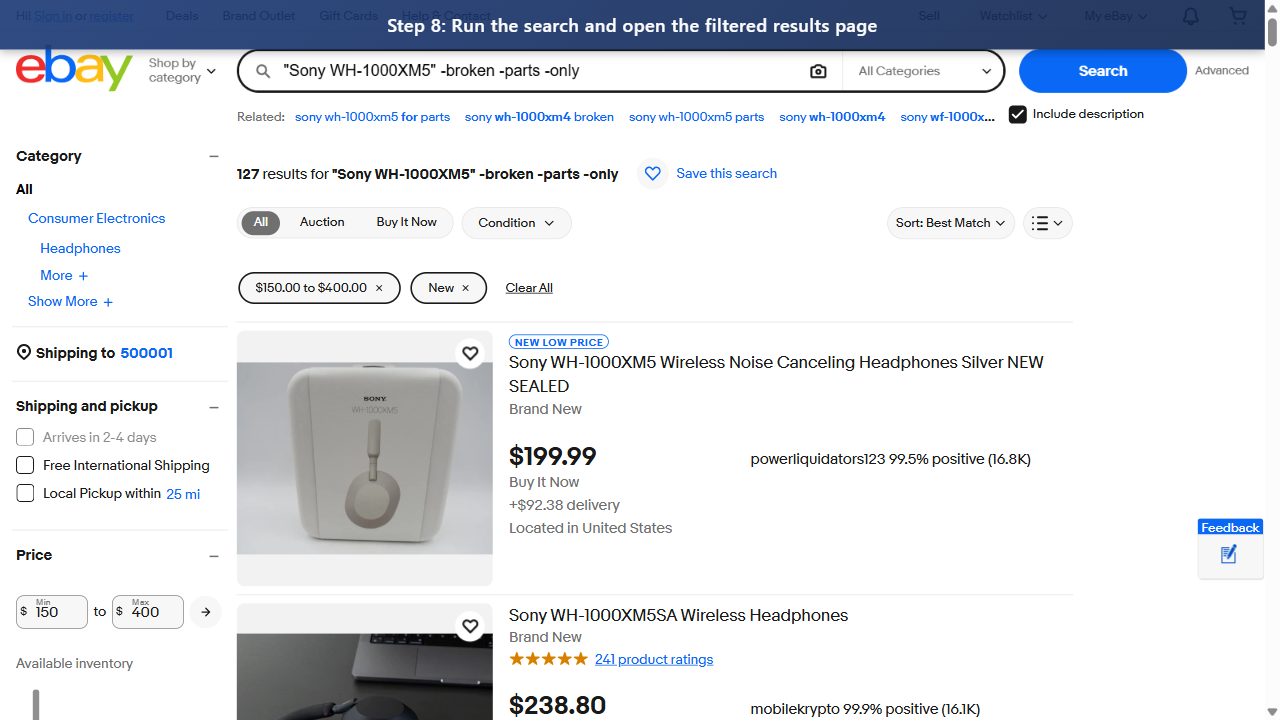
Task: Open the Sort: Best Match dropdown
Action: pos(949,223)
